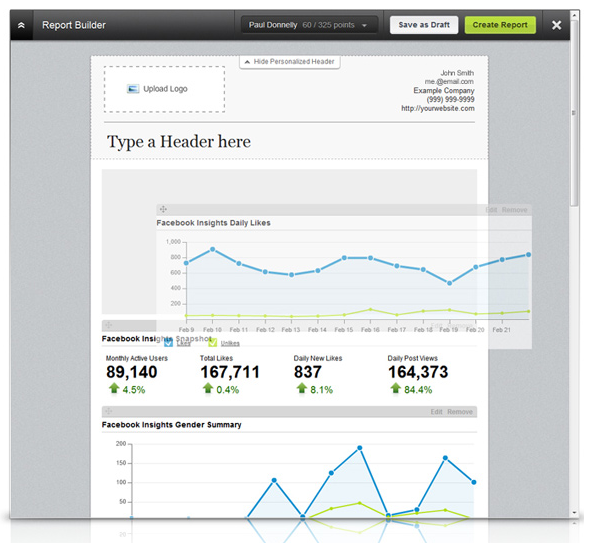
Task: Toggle the Unlikes legend checkbox
Action: [x=212, y=343]
